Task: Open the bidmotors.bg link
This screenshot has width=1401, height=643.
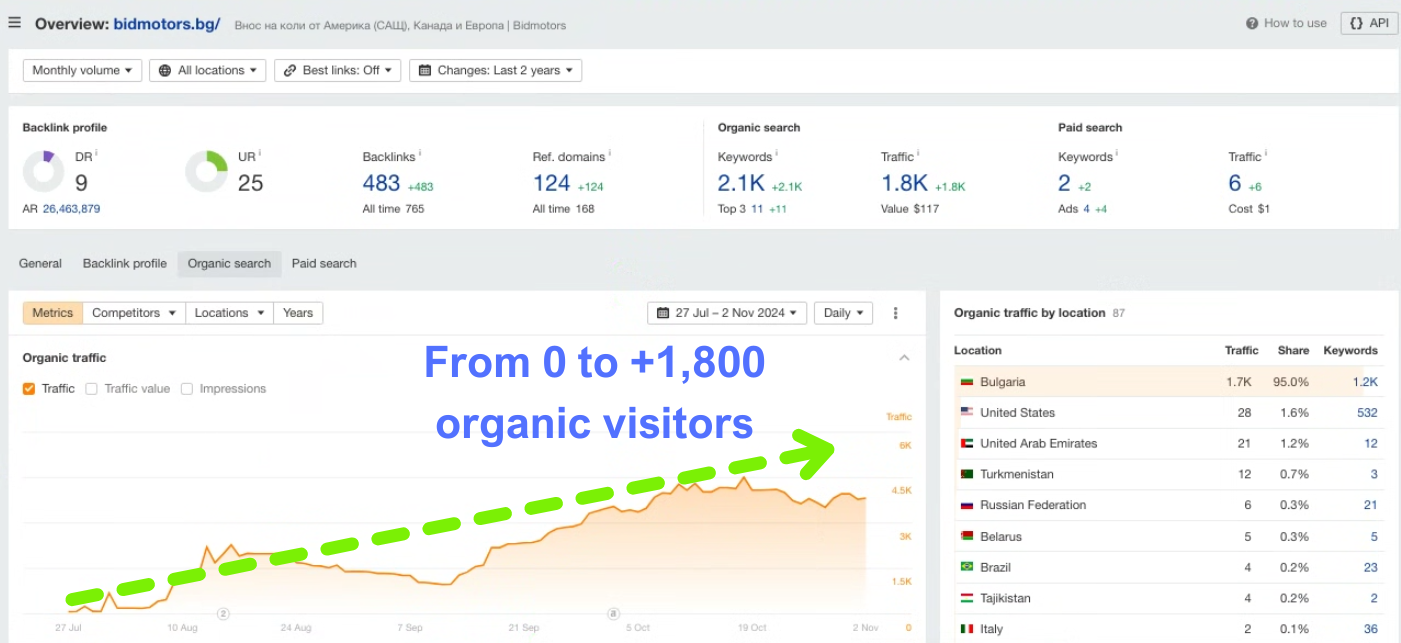Action: click(x=168, y=22)
